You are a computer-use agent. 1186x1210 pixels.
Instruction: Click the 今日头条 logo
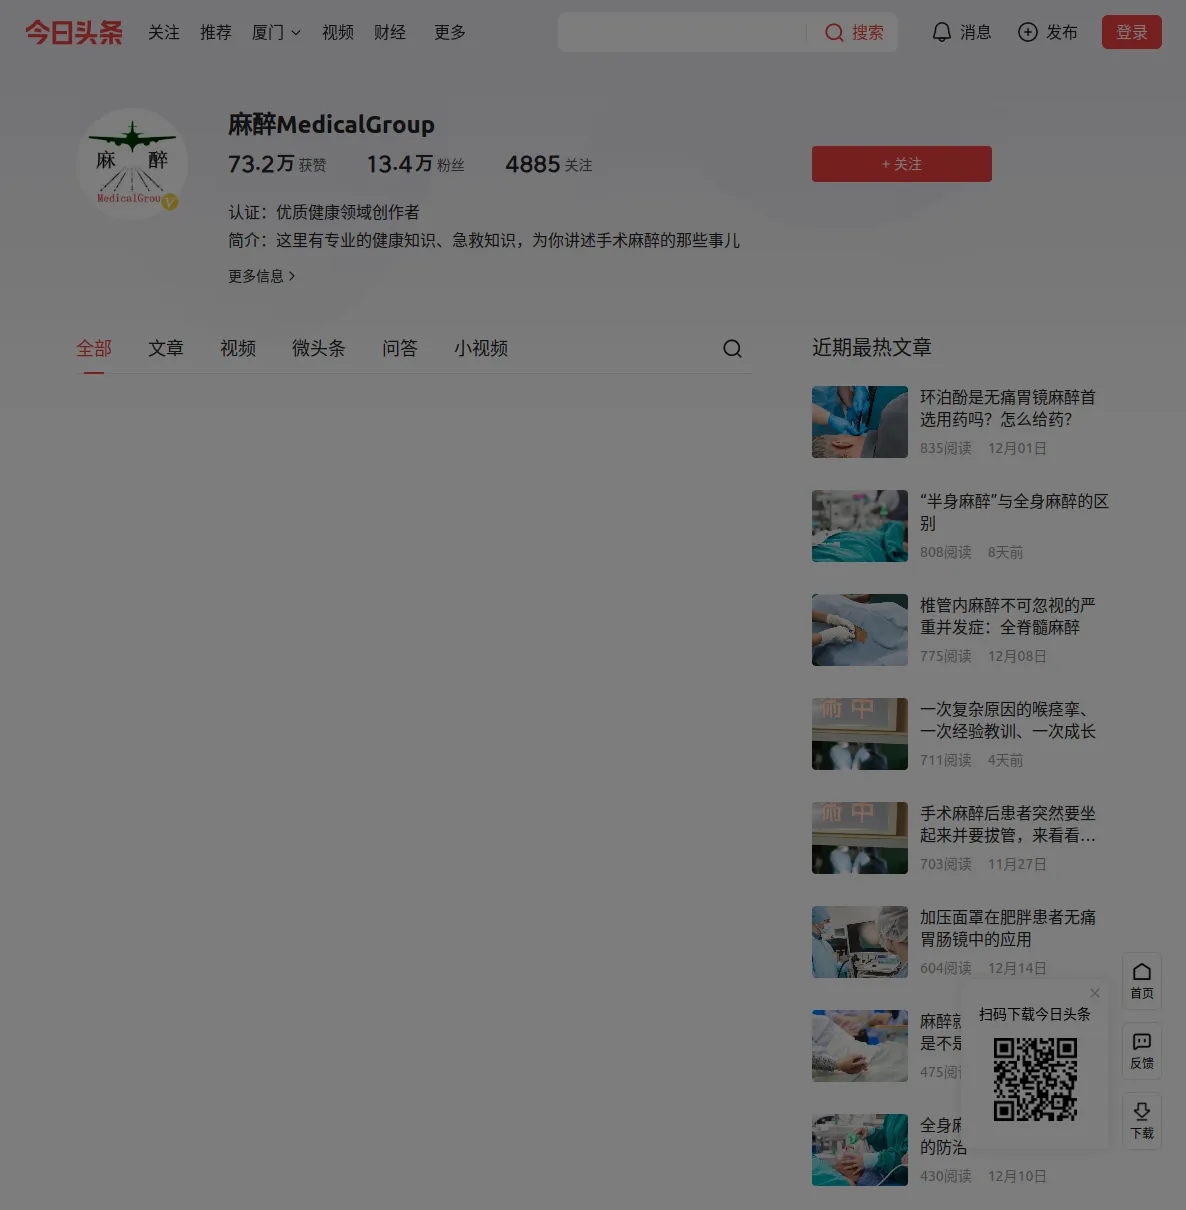(x=74, y=33)
